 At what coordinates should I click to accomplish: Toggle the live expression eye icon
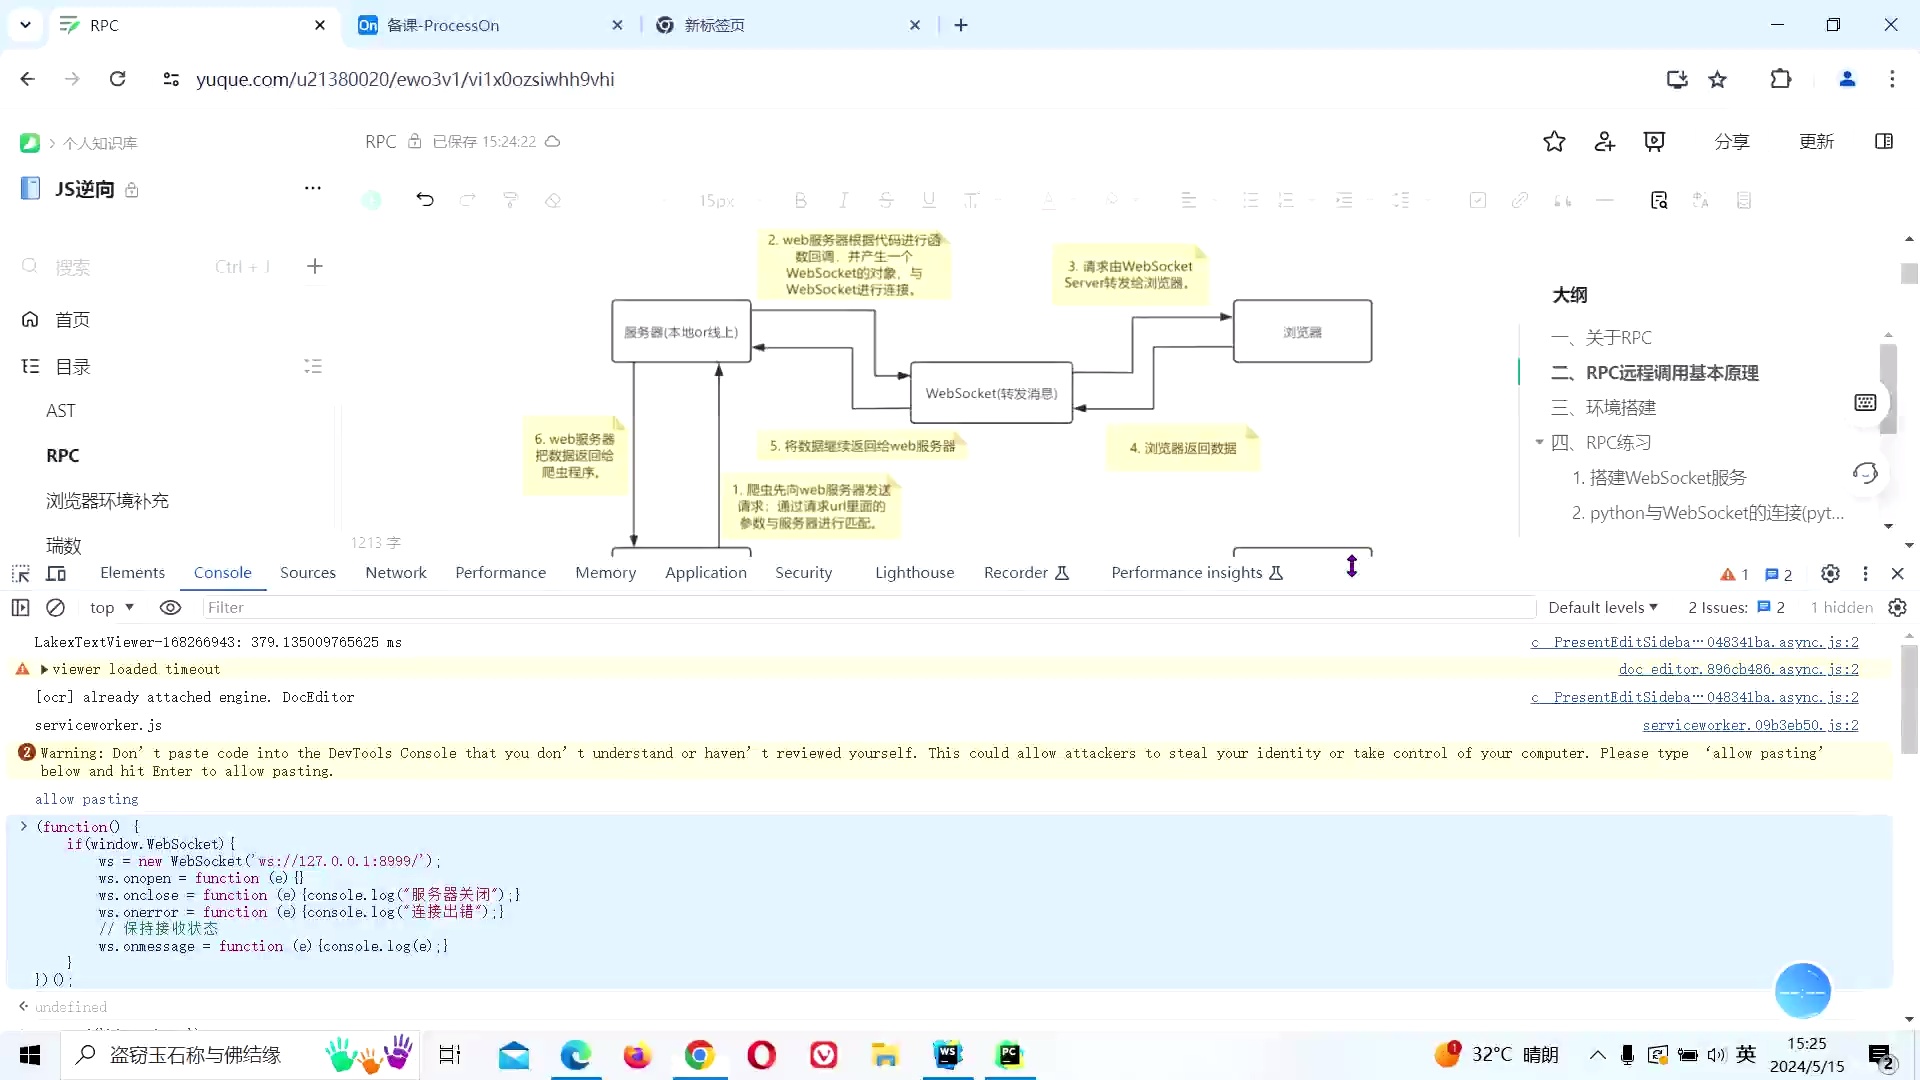[170, 607]
